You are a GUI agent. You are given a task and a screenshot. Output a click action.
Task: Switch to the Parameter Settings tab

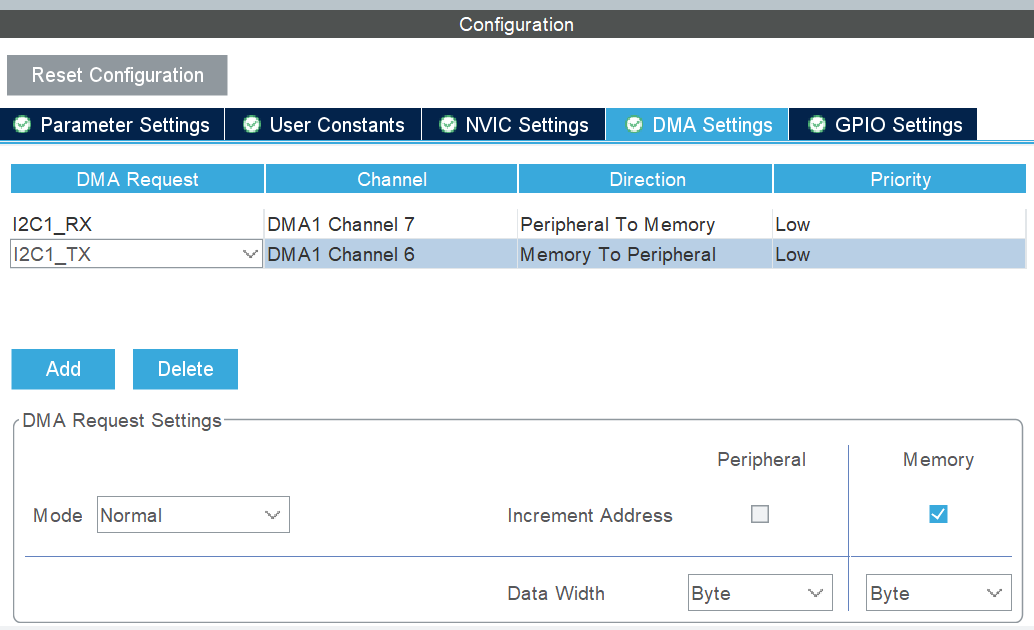[124, 125]
